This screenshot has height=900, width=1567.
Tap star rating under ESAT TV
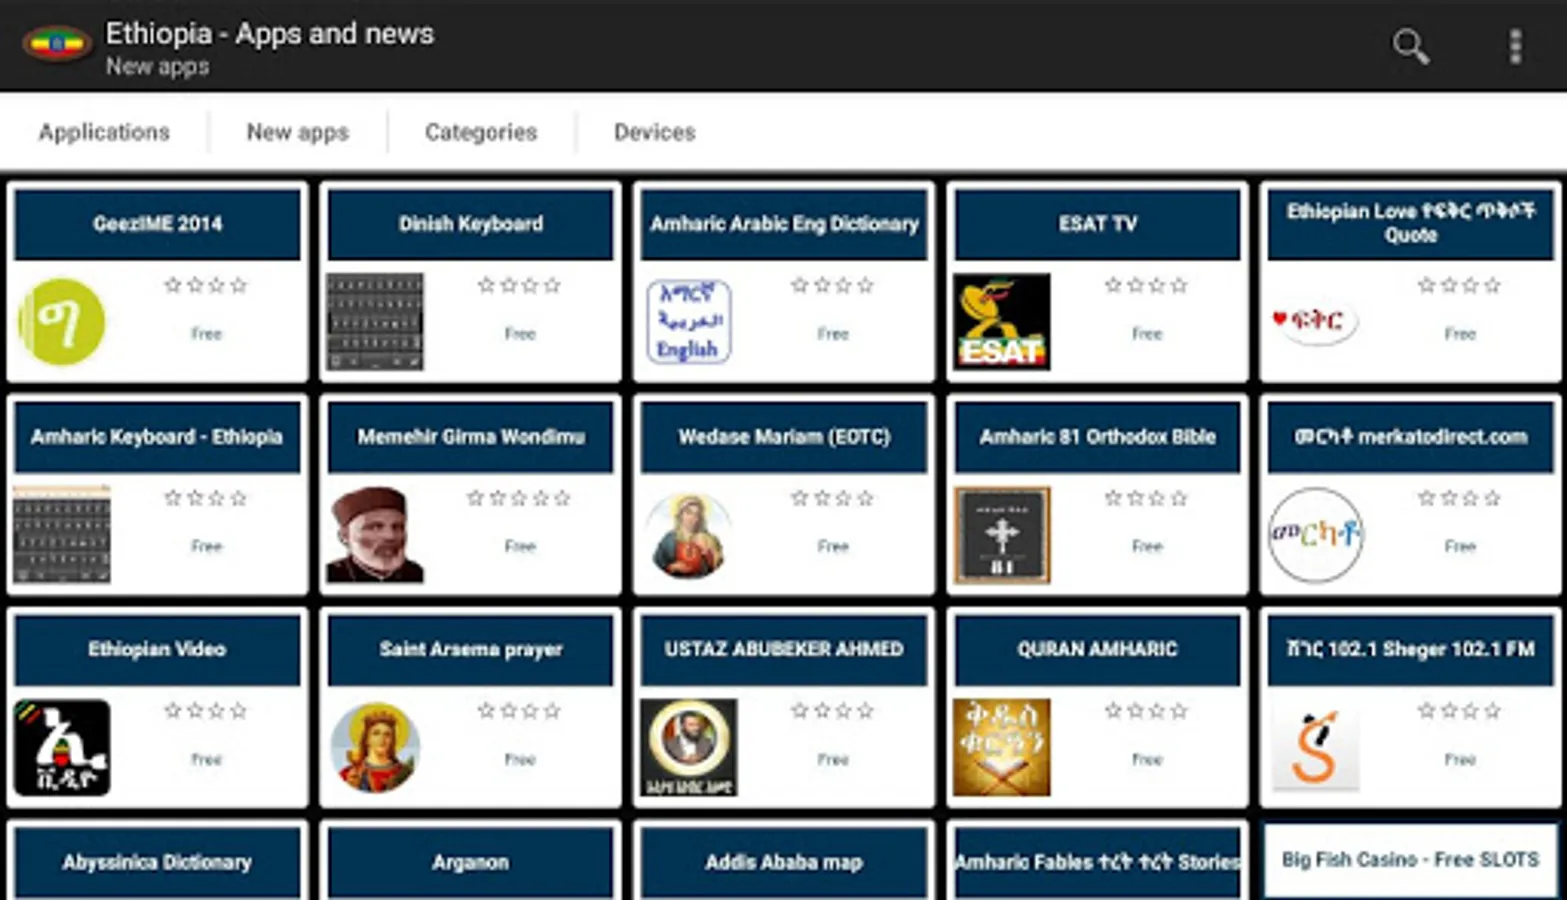point(1146,285)
